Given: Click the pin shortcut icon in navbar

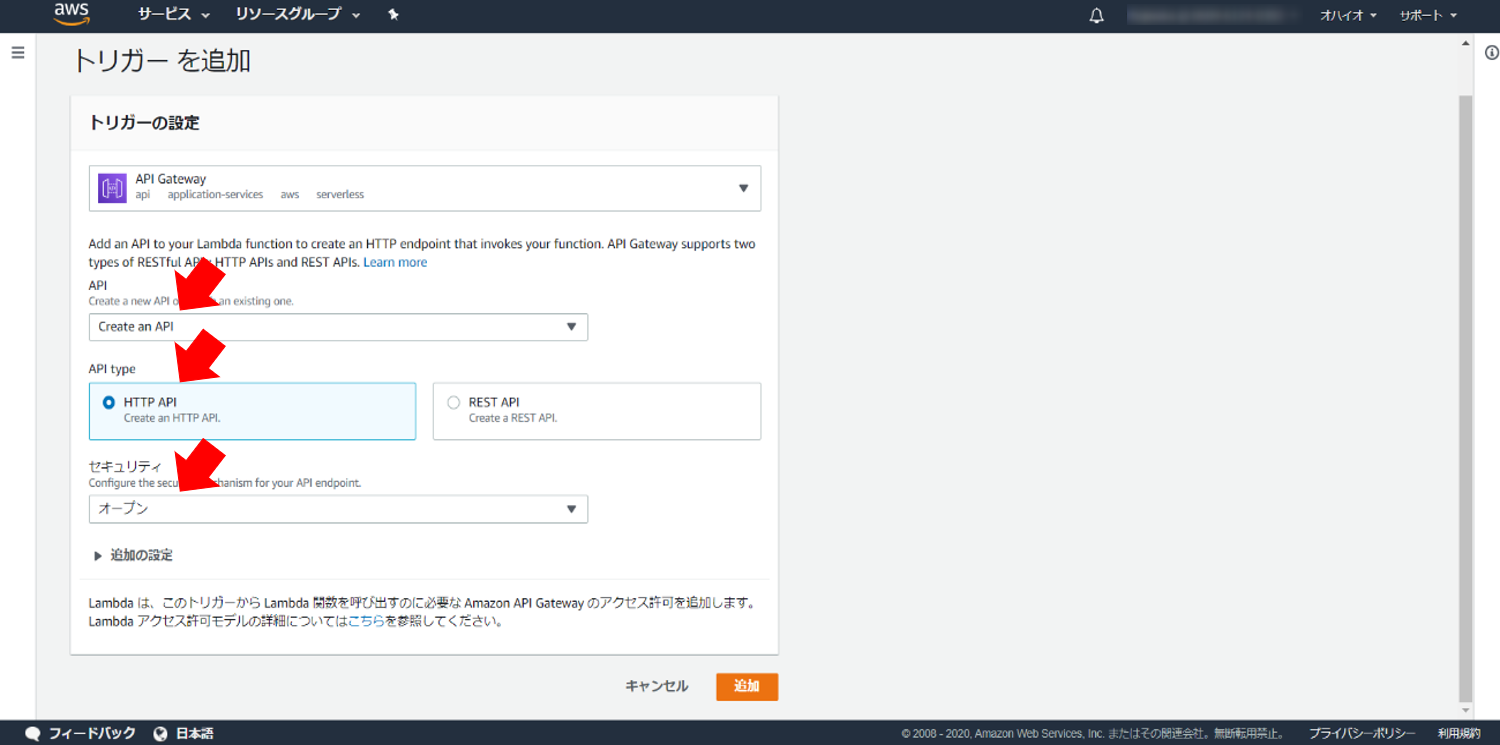Looking at the screenshot, I should [393, 15].
